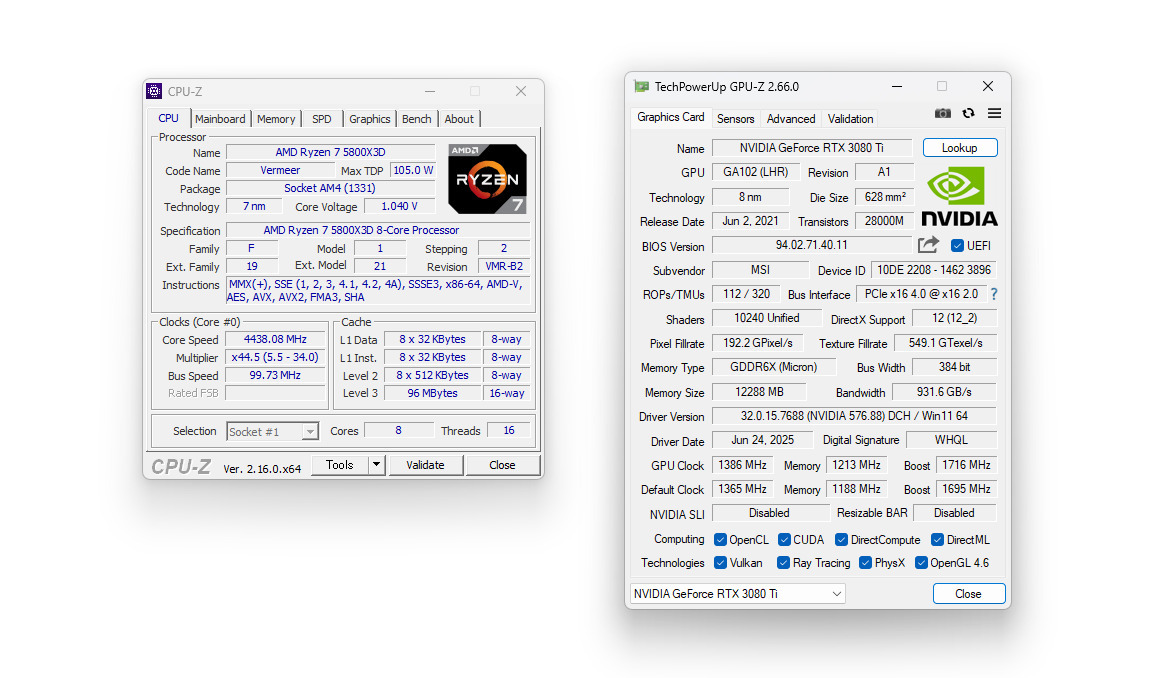Click the Memory Size value 12288 MB
Image resolution: width=1149 pixels, height=678 pixels.
point(759,392)
